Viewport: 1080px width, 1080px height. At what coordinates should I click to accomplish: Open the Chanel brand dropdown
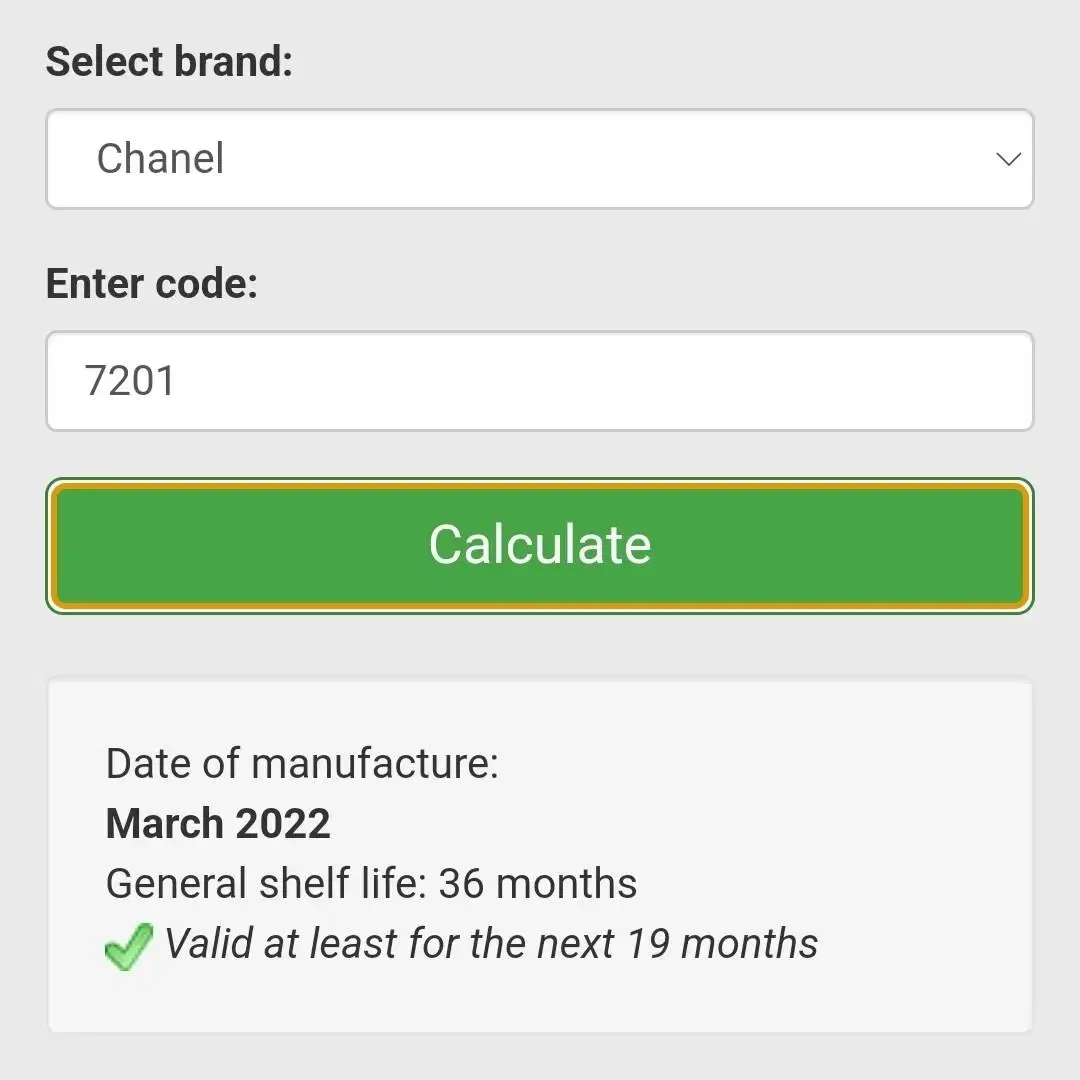point(540,159)
